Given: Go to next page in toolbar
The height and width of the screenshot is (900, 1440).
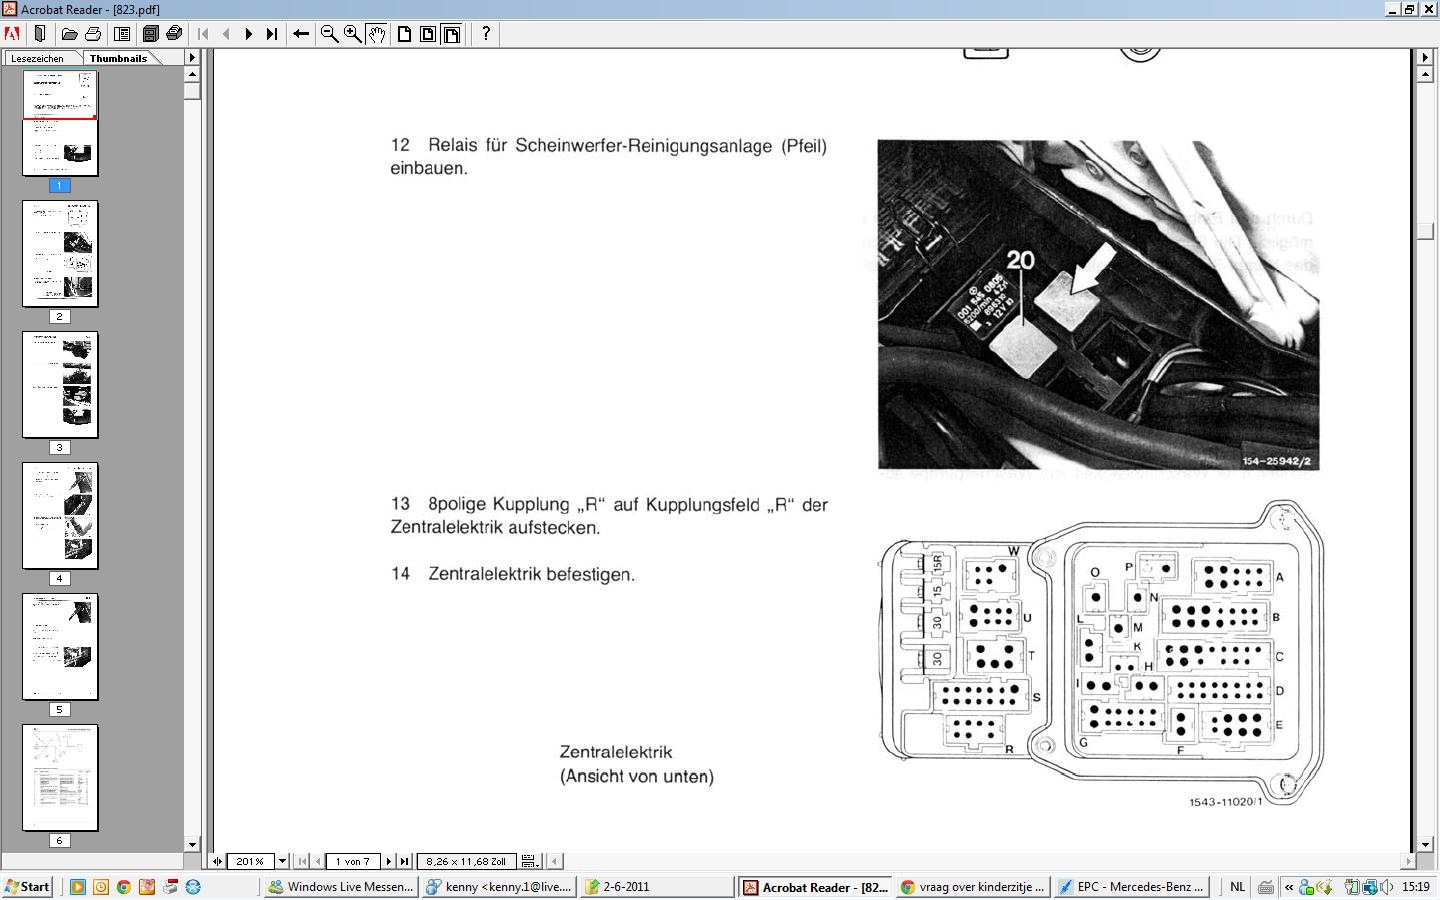Looking at the screenshot, I should click(x=249, y=33).
